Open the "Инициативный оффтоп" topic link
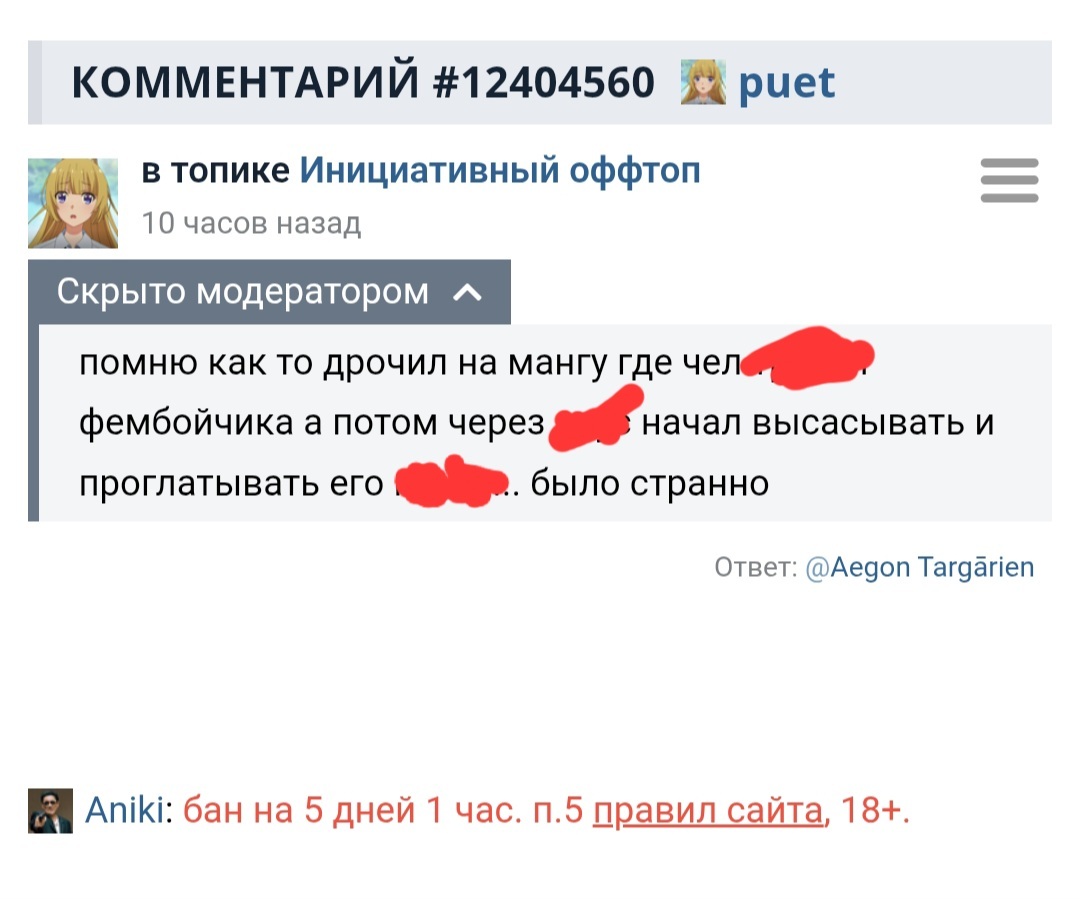This screenshot has height=899, width=1080. [500, 172]
